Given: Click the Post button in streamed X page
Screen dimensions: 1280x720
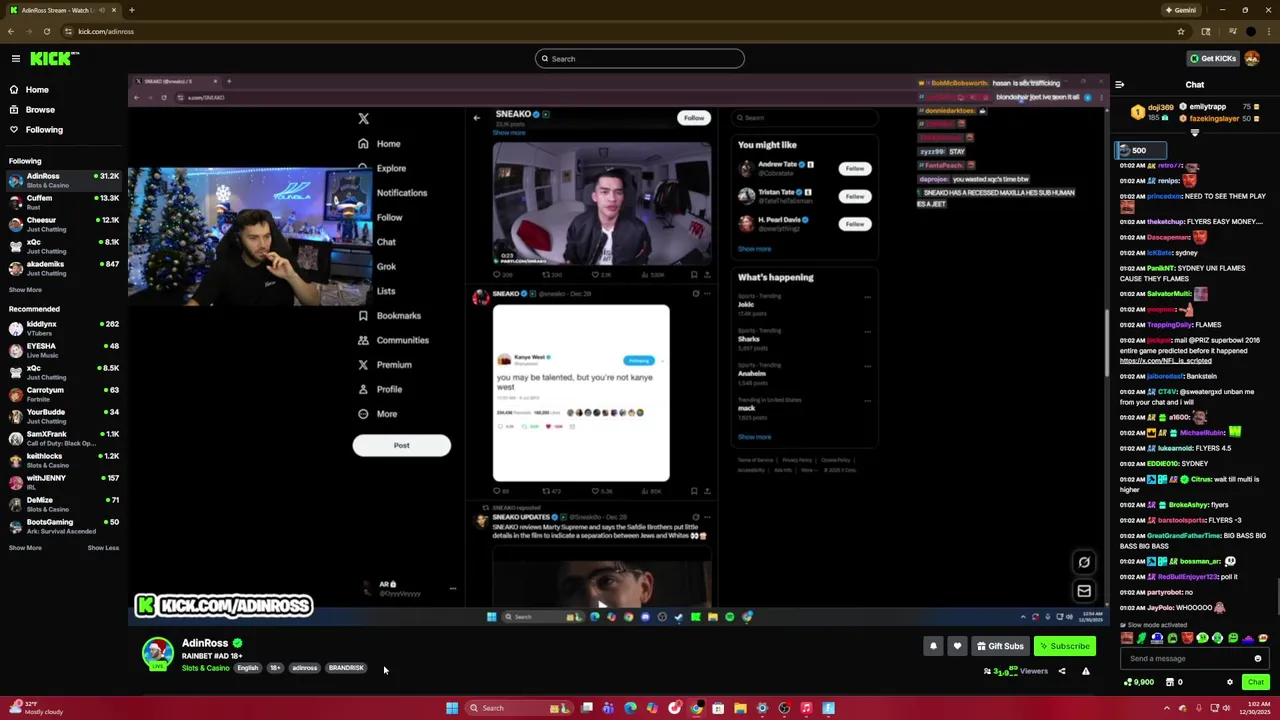Looking at the screenshot, I should pyautogui.click(x=401, y=445).
